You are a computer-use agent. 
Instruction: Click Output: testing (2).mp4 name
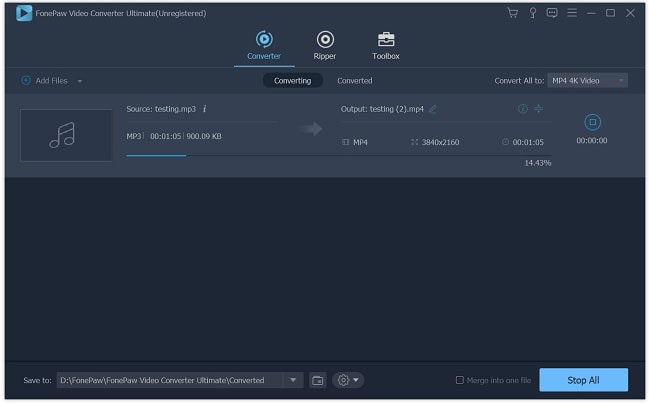pyautogui.click(x=382, y=109)
